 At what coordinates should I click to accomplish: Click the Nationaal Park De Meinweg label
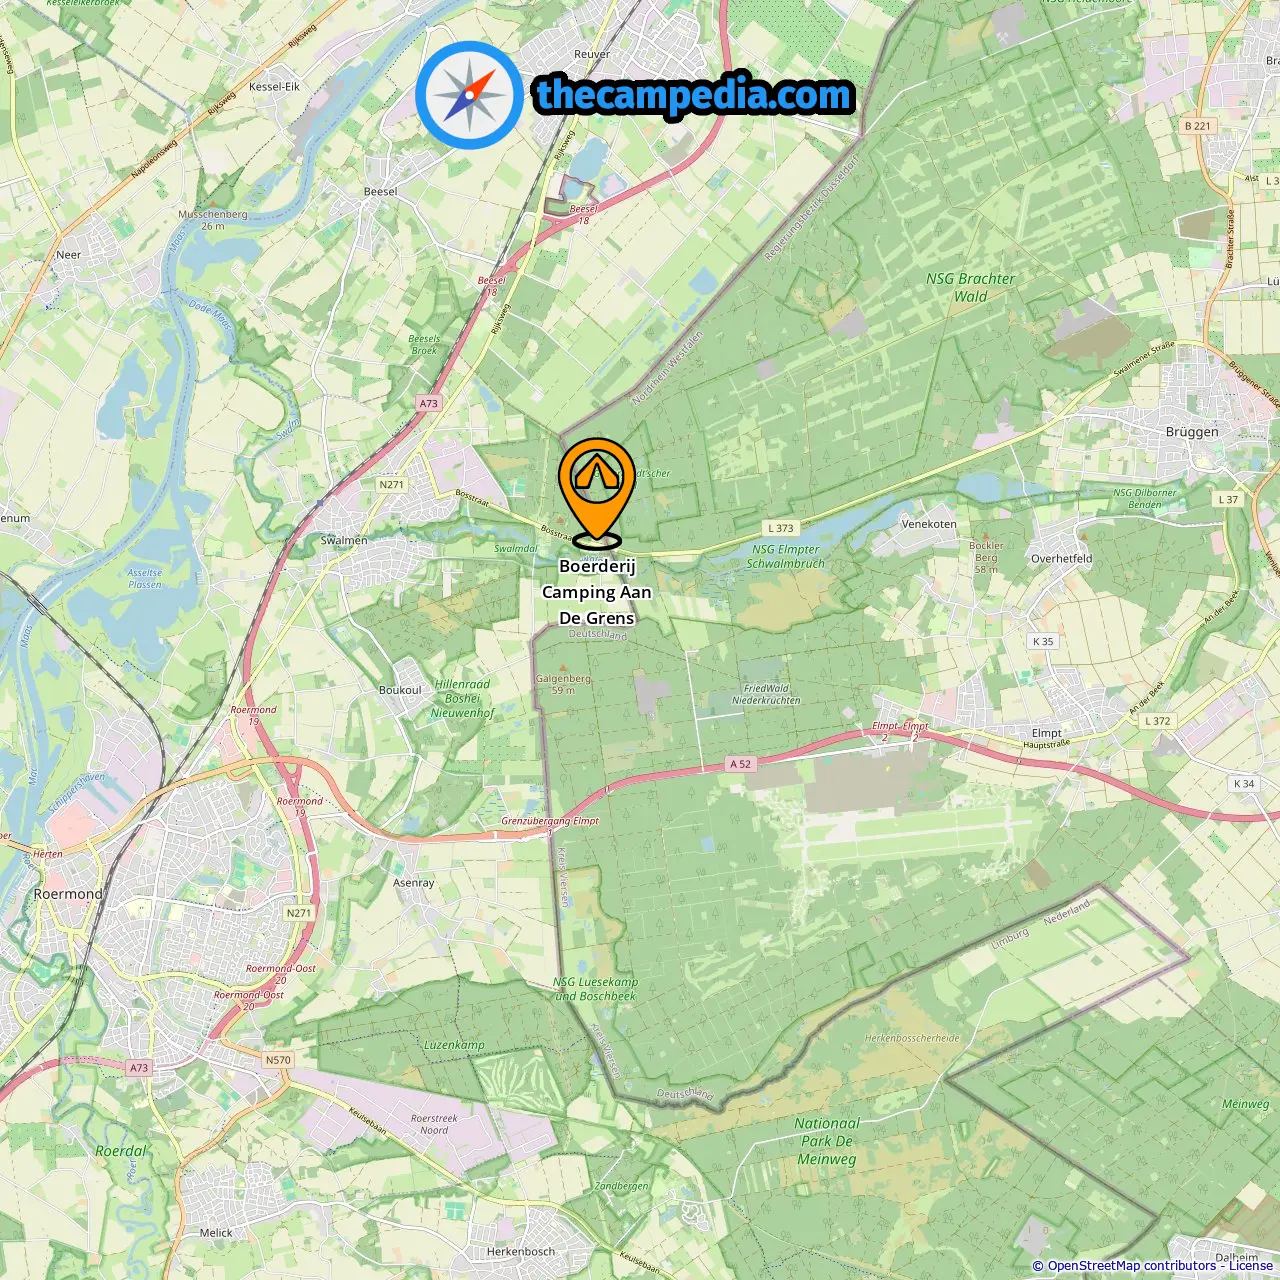pyautogui.click(x=827, y=1141)
